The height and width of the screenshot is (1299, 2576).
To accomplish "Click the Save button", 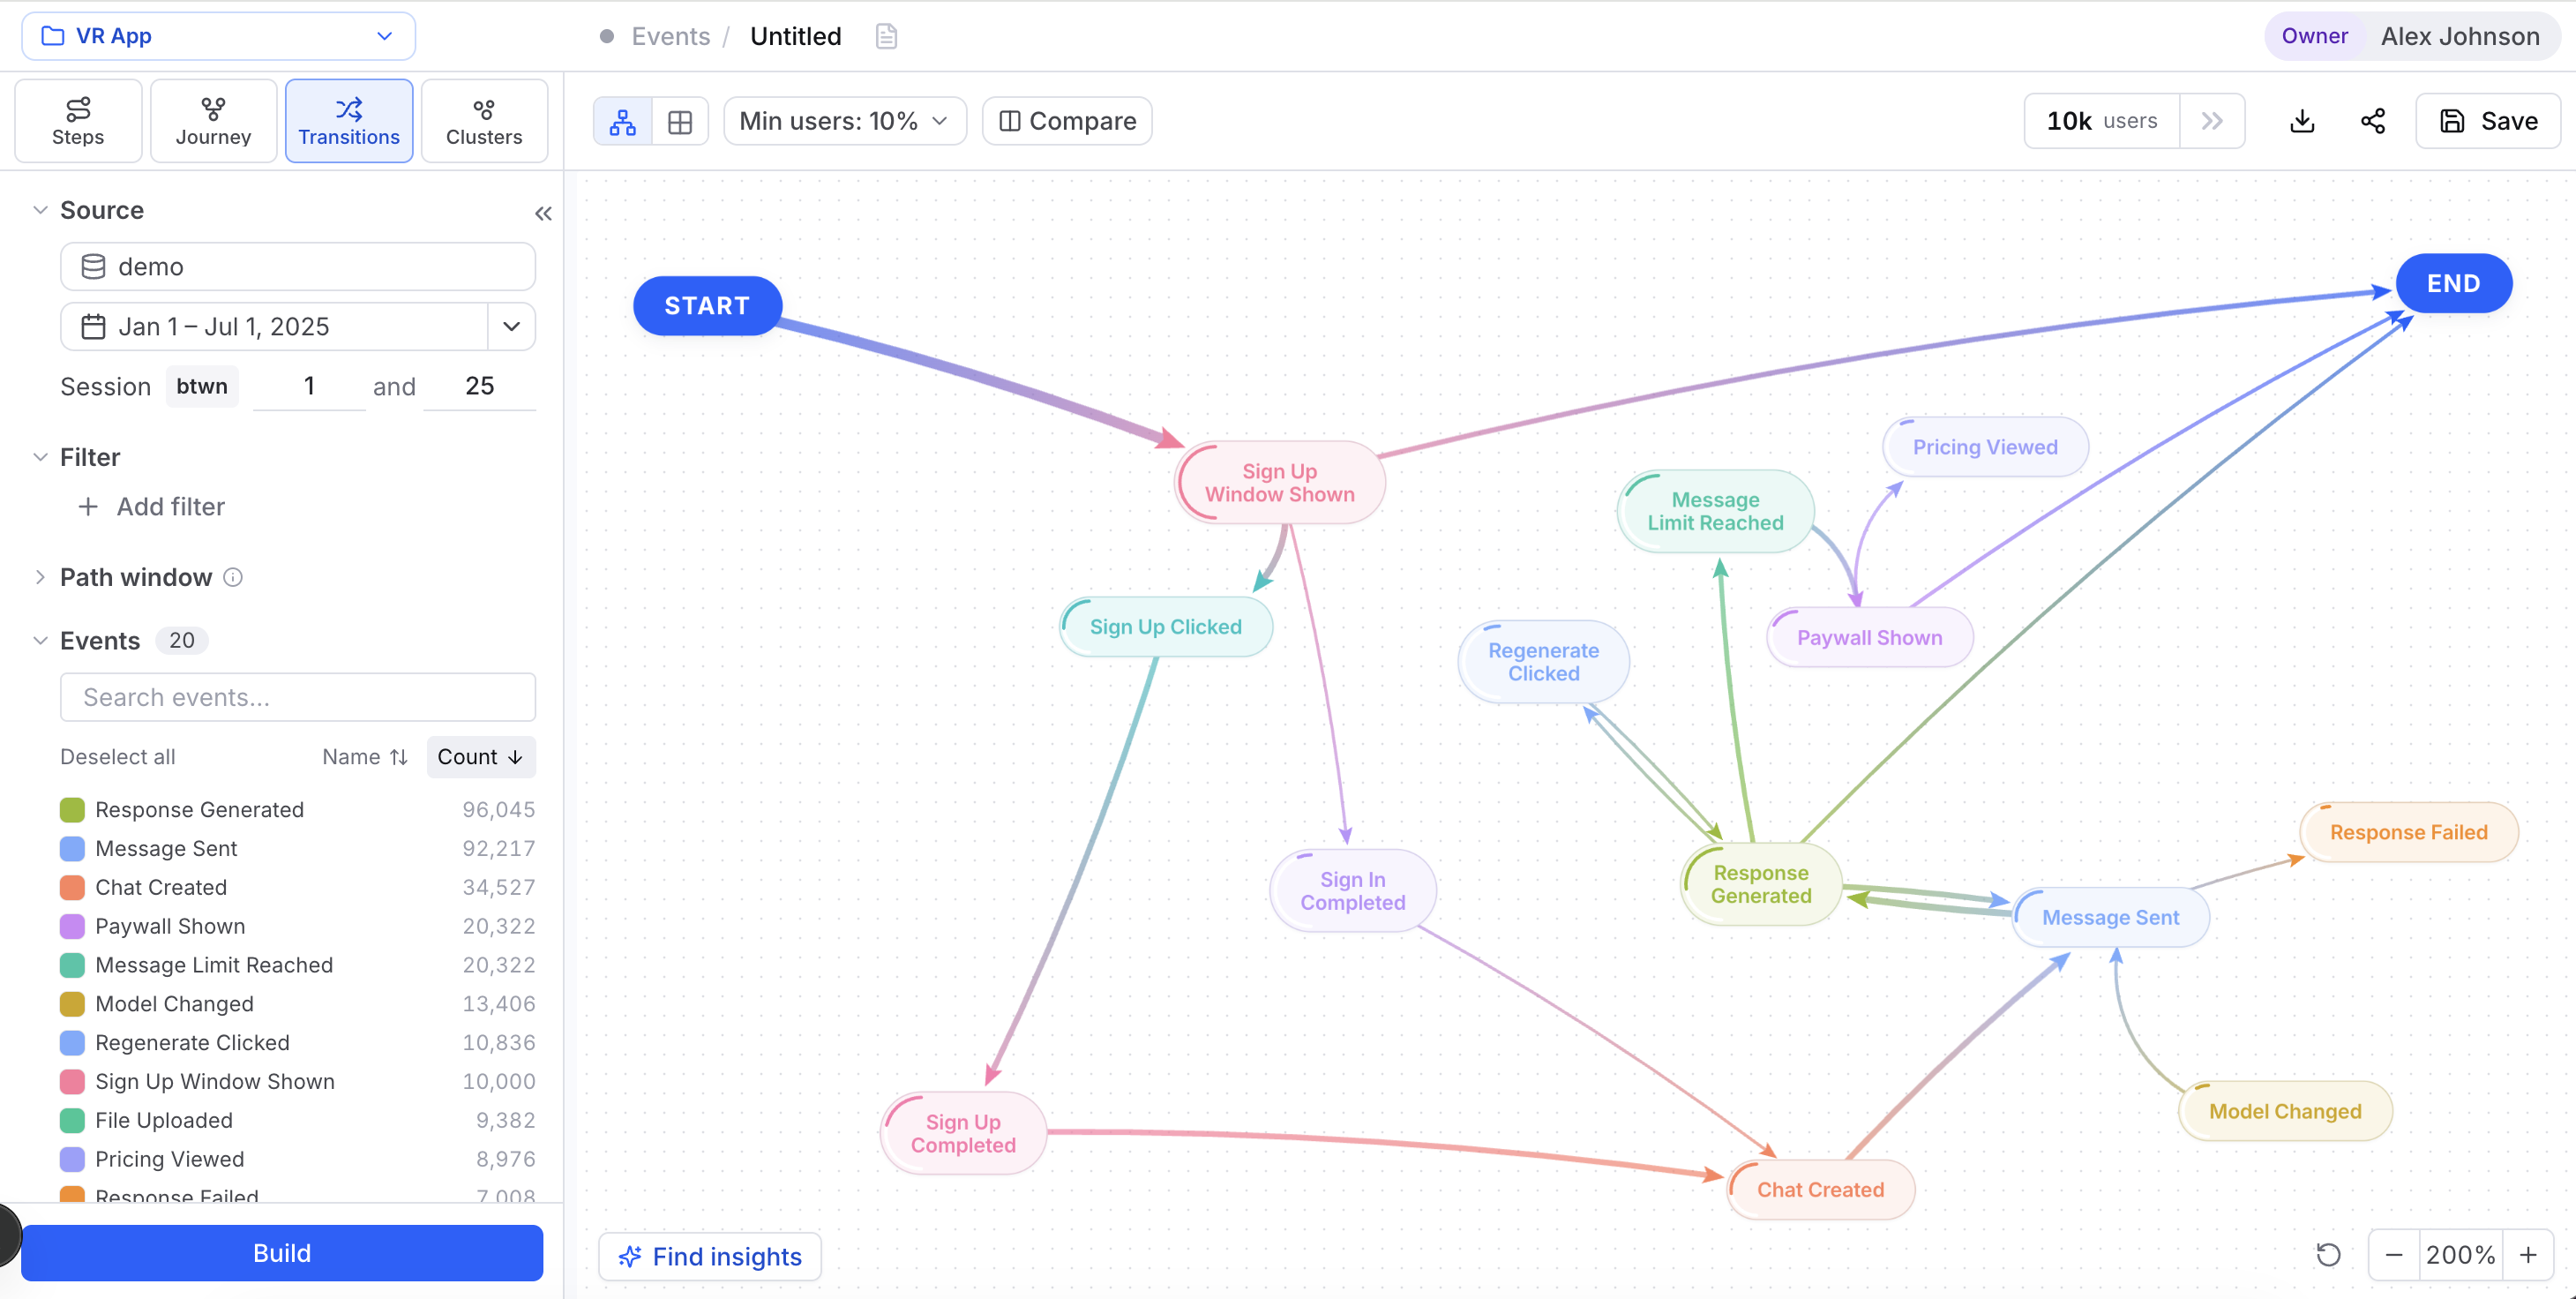I will (x=2488, y=121).
